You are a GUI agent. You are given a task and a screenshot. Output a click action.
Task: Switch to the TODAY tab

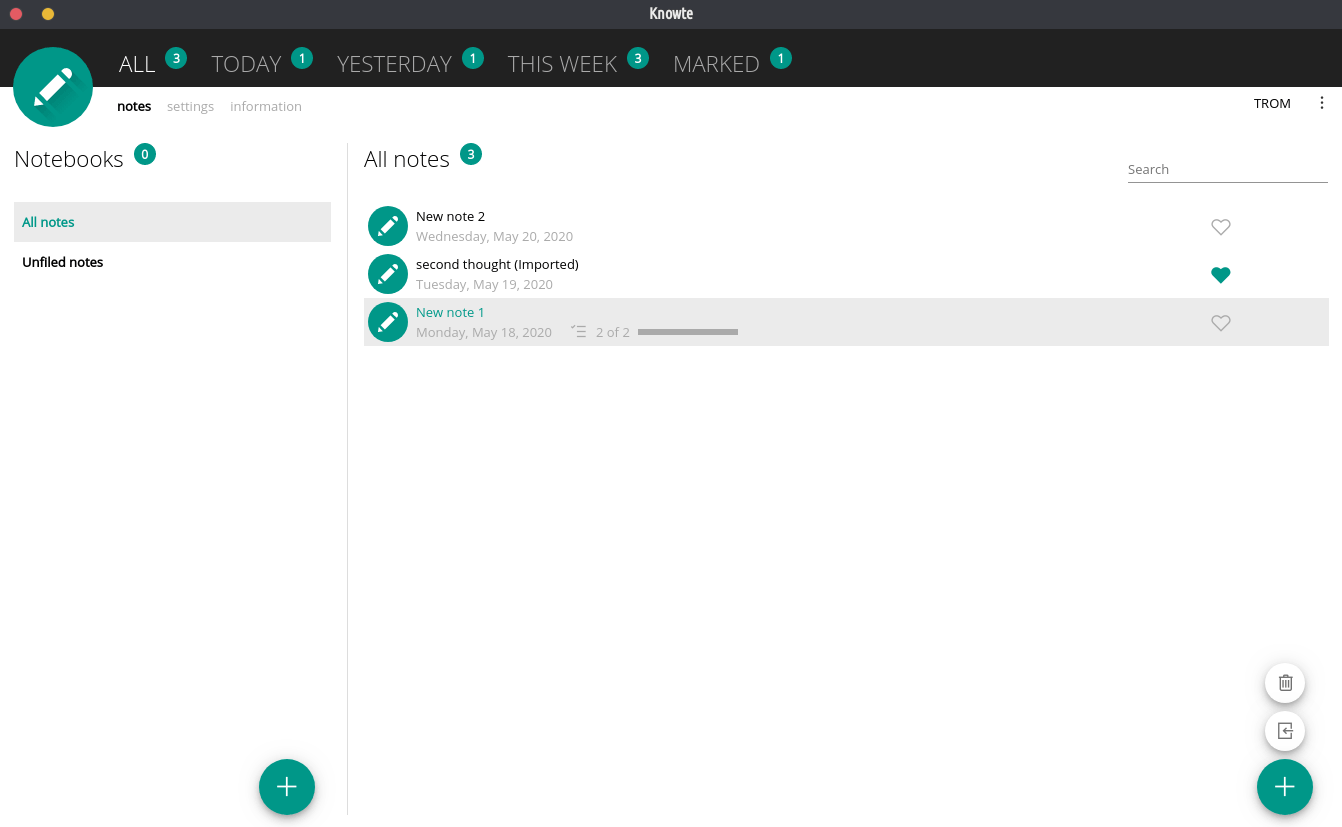coord(246,64)
